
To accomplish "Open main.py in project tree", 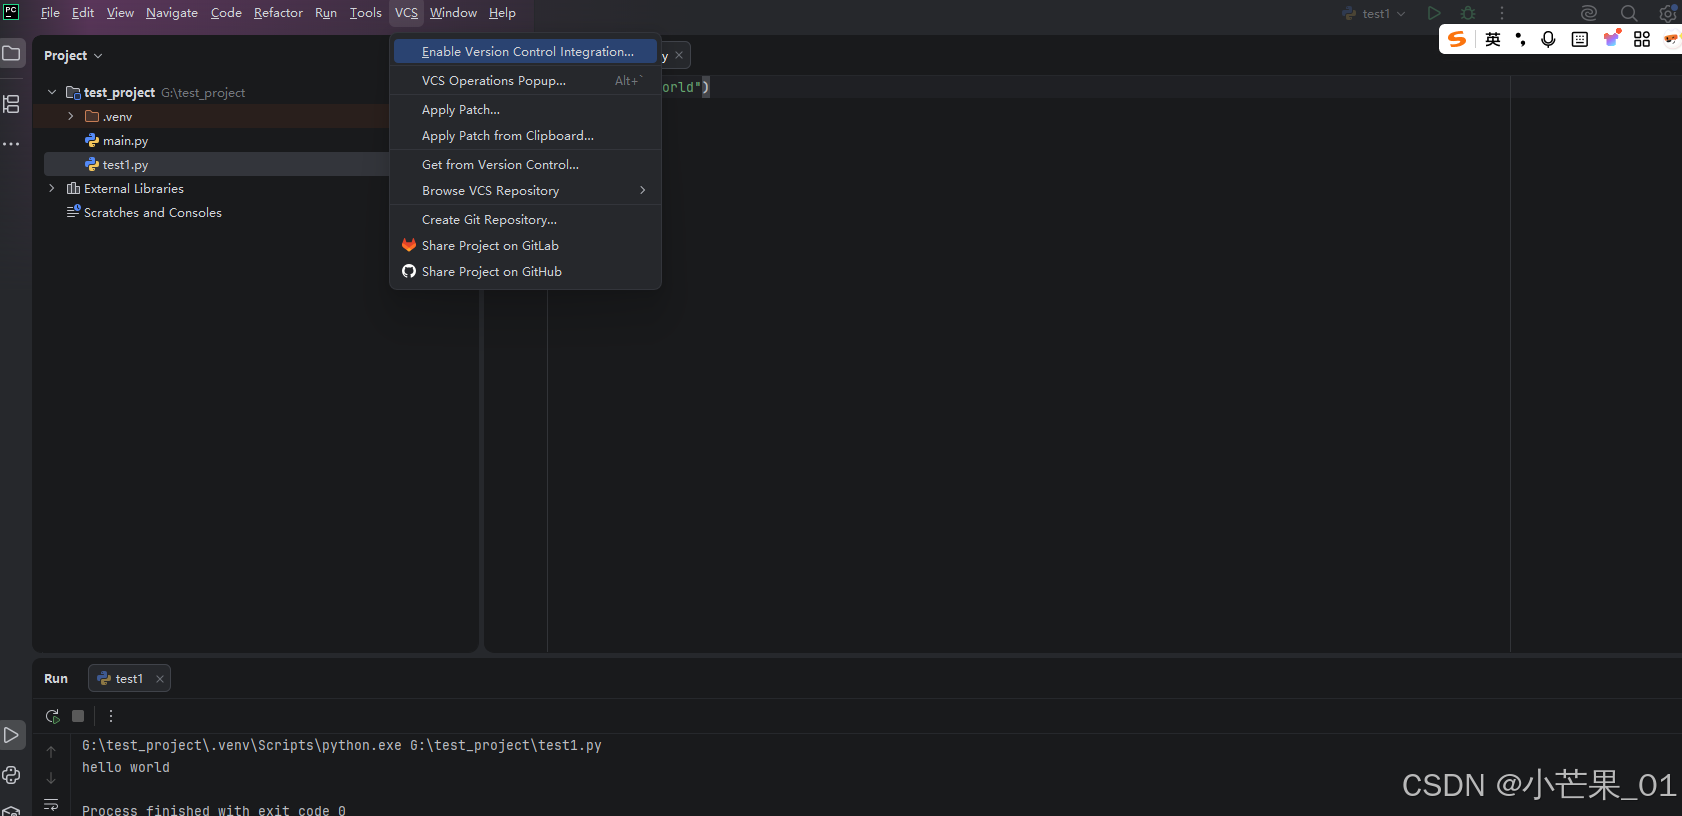I will tap(125, 140).
